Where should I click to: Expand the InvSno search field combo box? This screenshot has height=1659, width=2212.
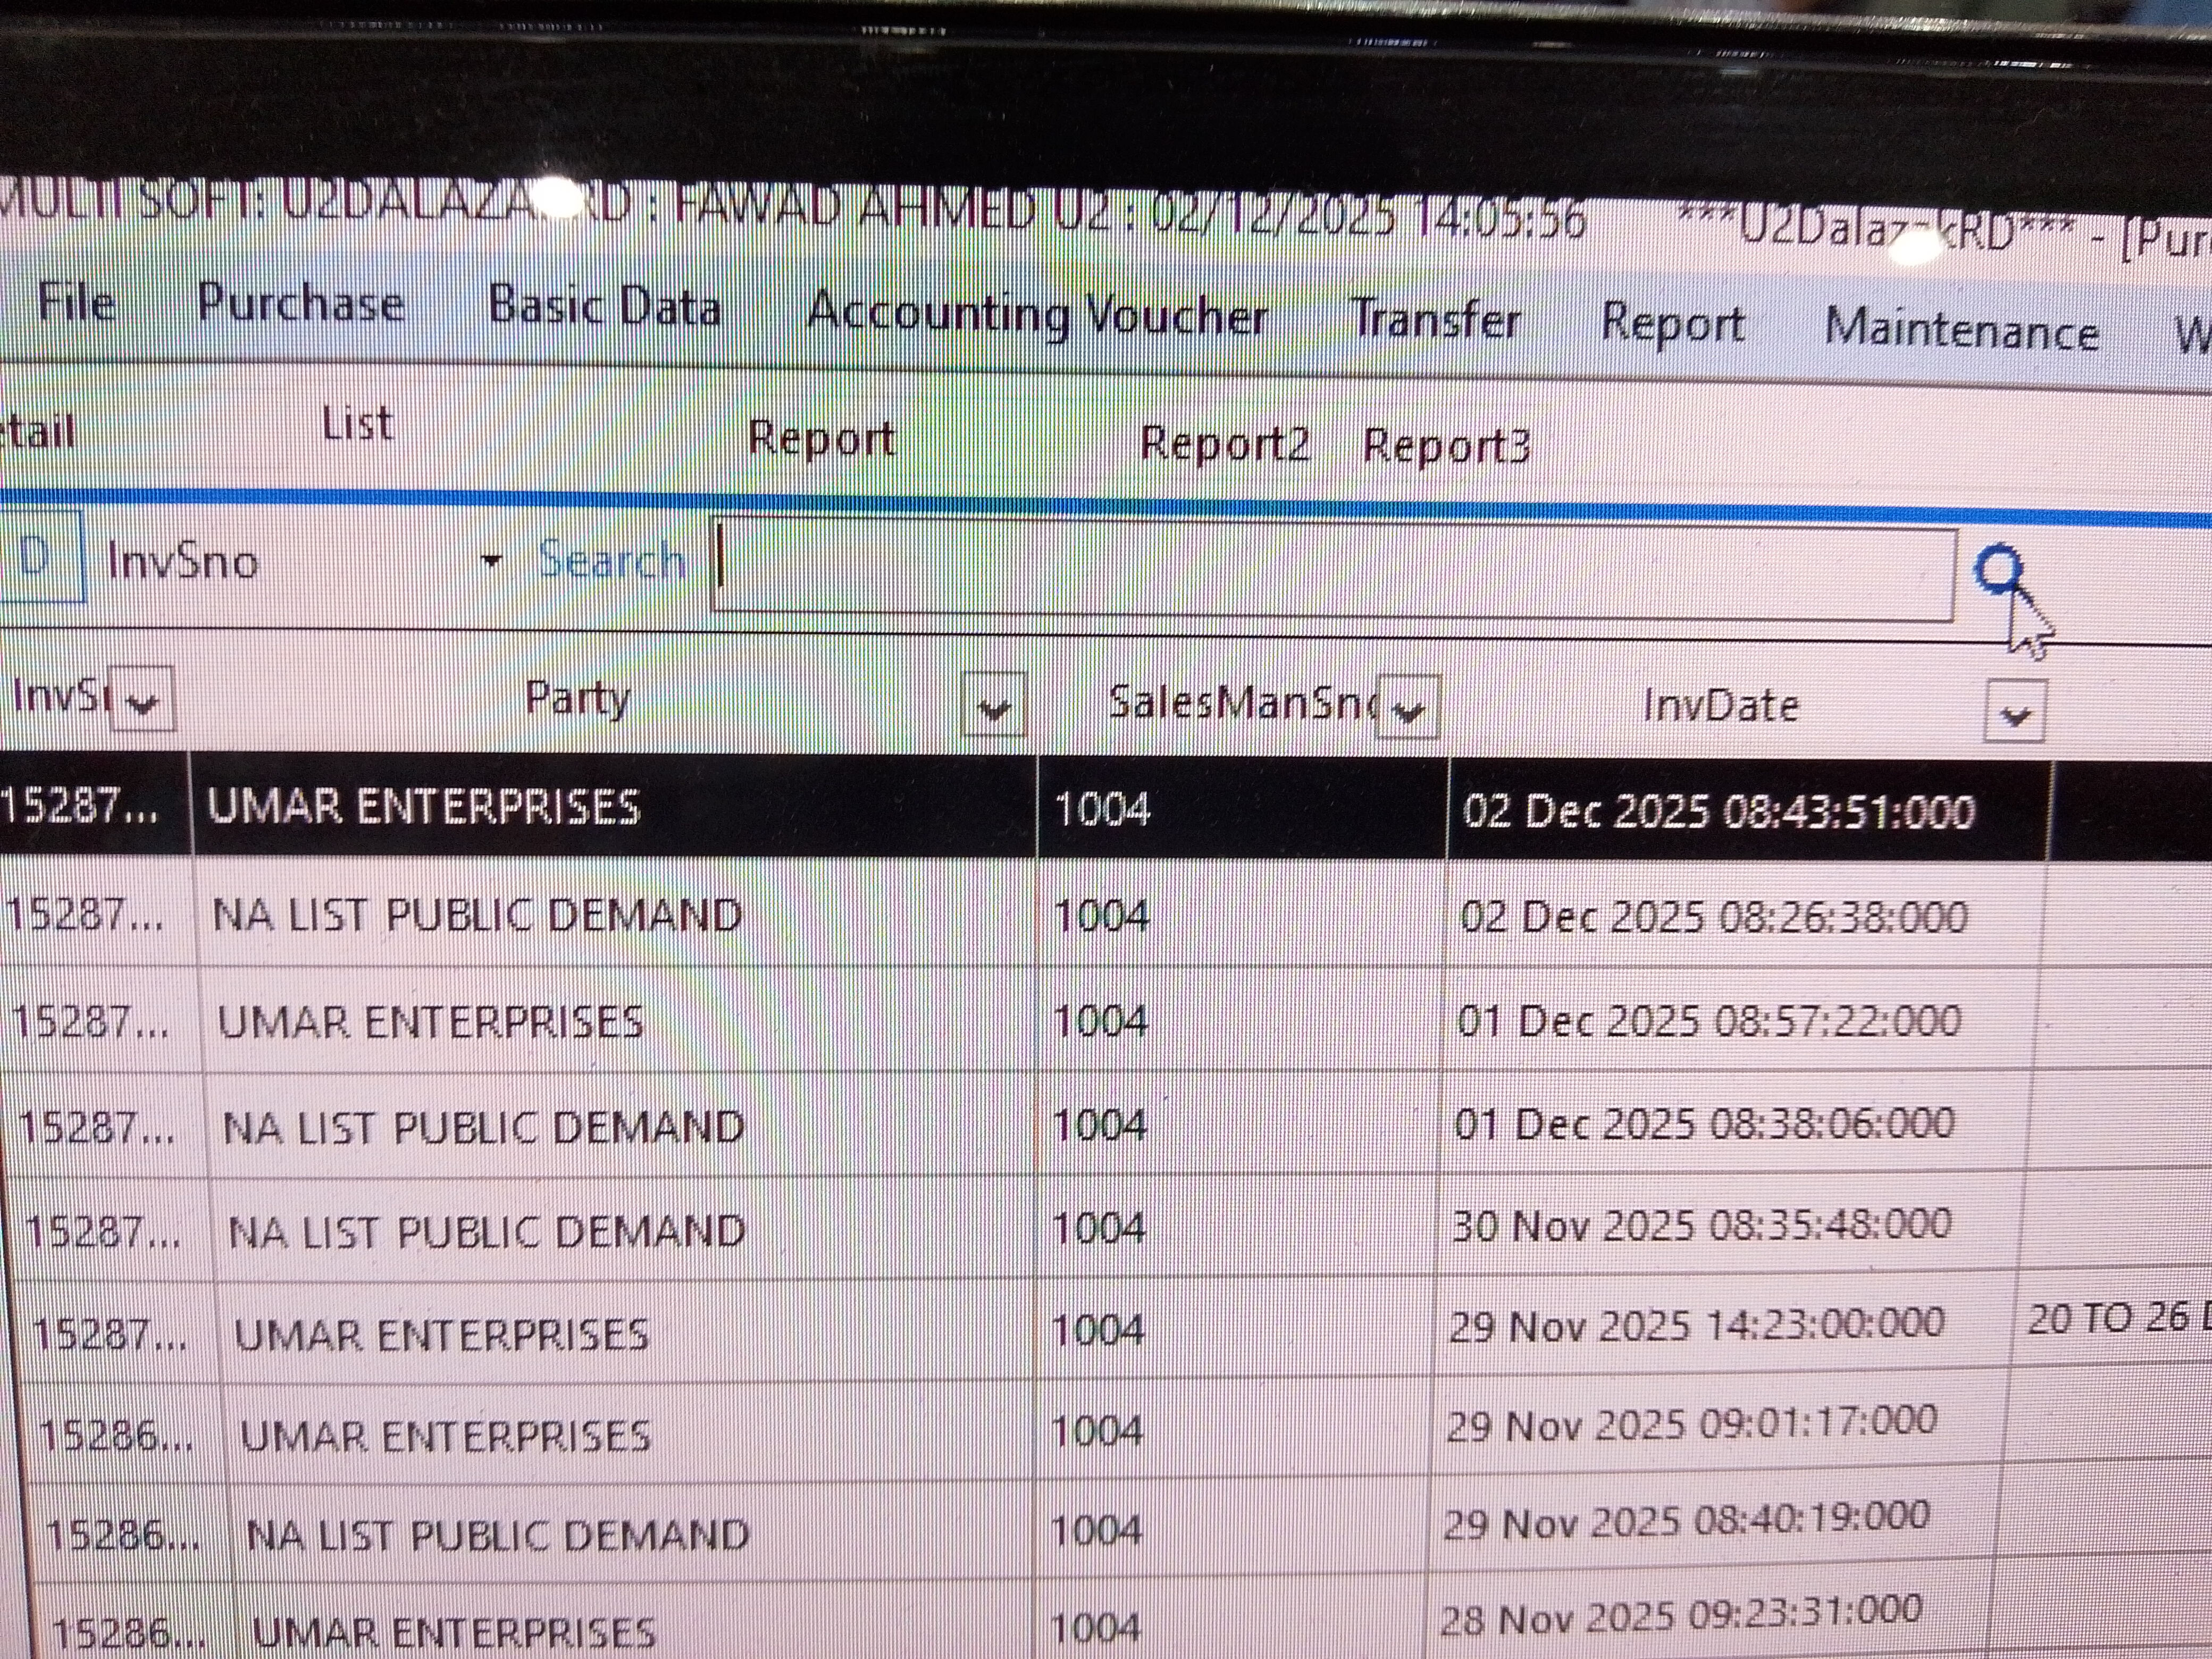coord(490,561)
